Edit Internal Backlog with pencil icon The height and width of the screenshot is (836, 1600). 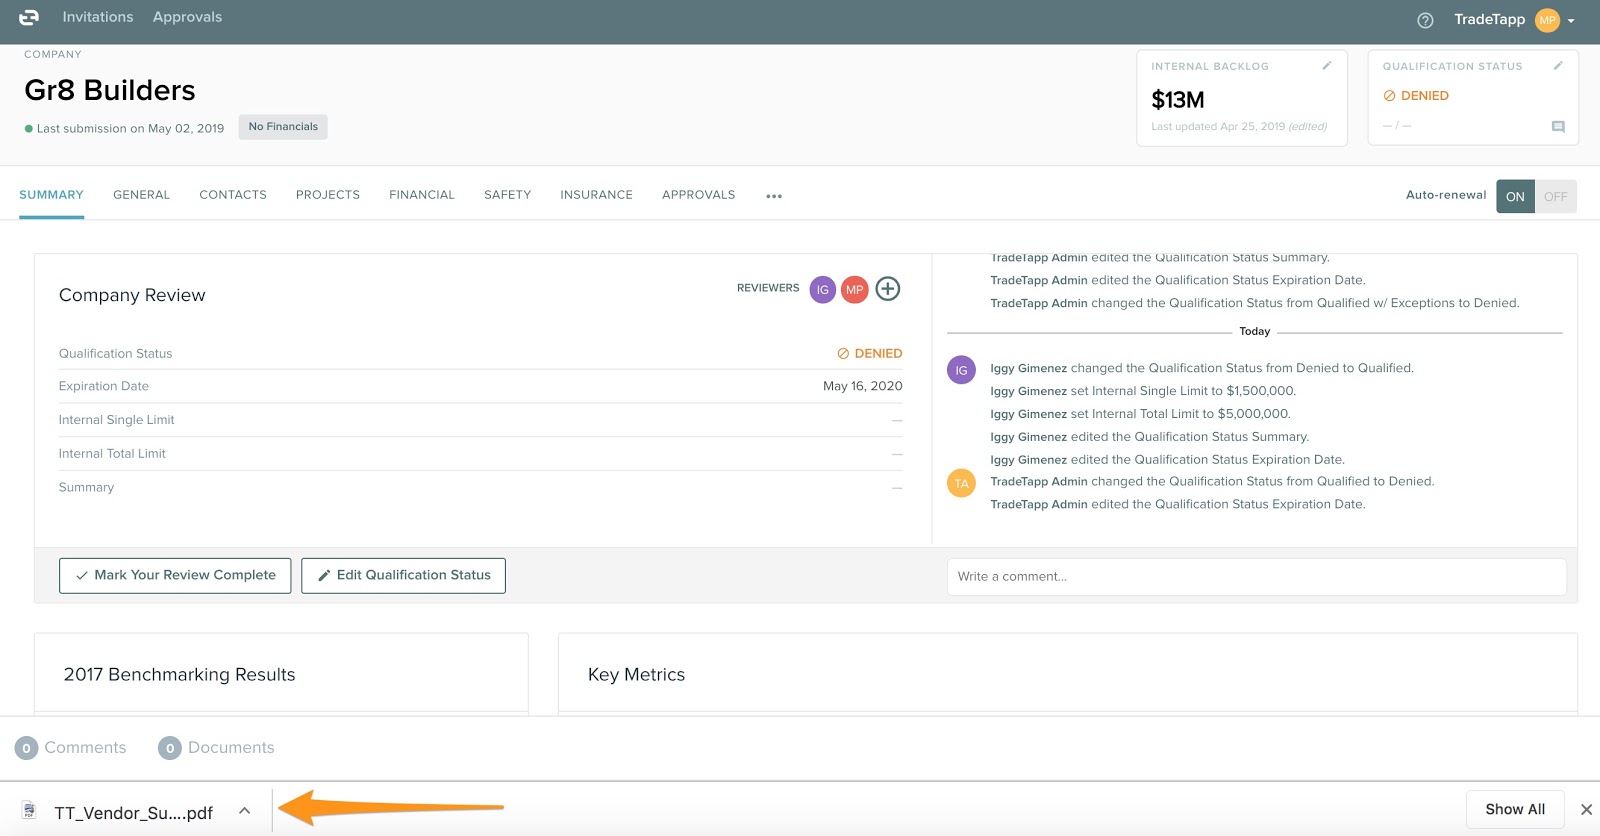pos(1326,66)
